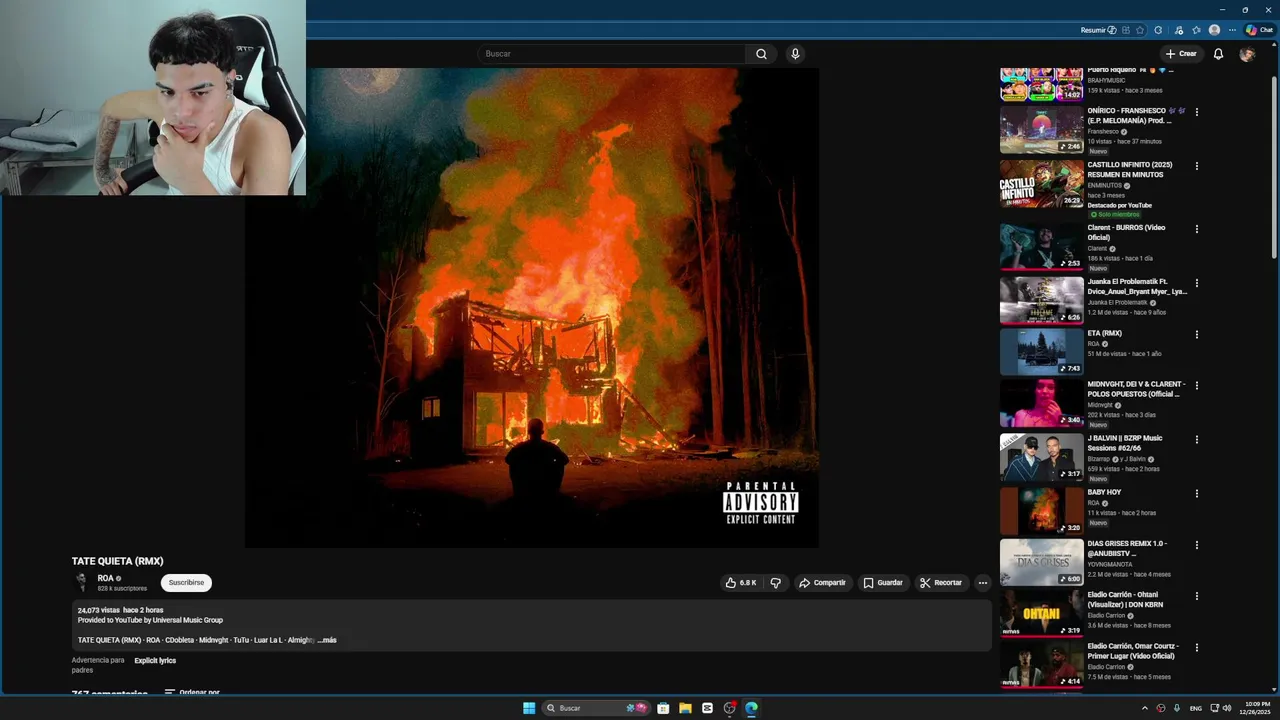
Task: Open Ordenar por comment sorting dropdown
Action: [x=192, y=692]
